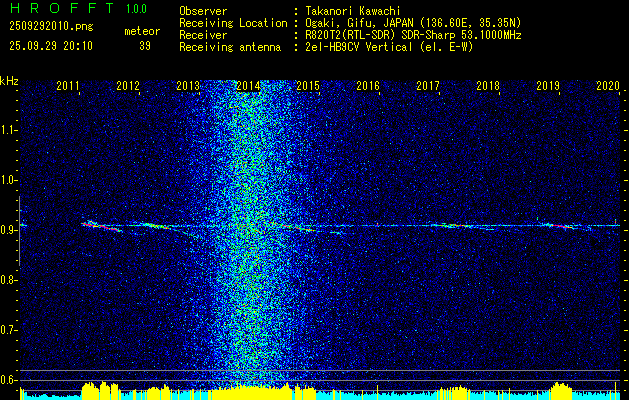Click the 2015 time axis label
This screenshot has width=629, height=400.
point(308,85)
